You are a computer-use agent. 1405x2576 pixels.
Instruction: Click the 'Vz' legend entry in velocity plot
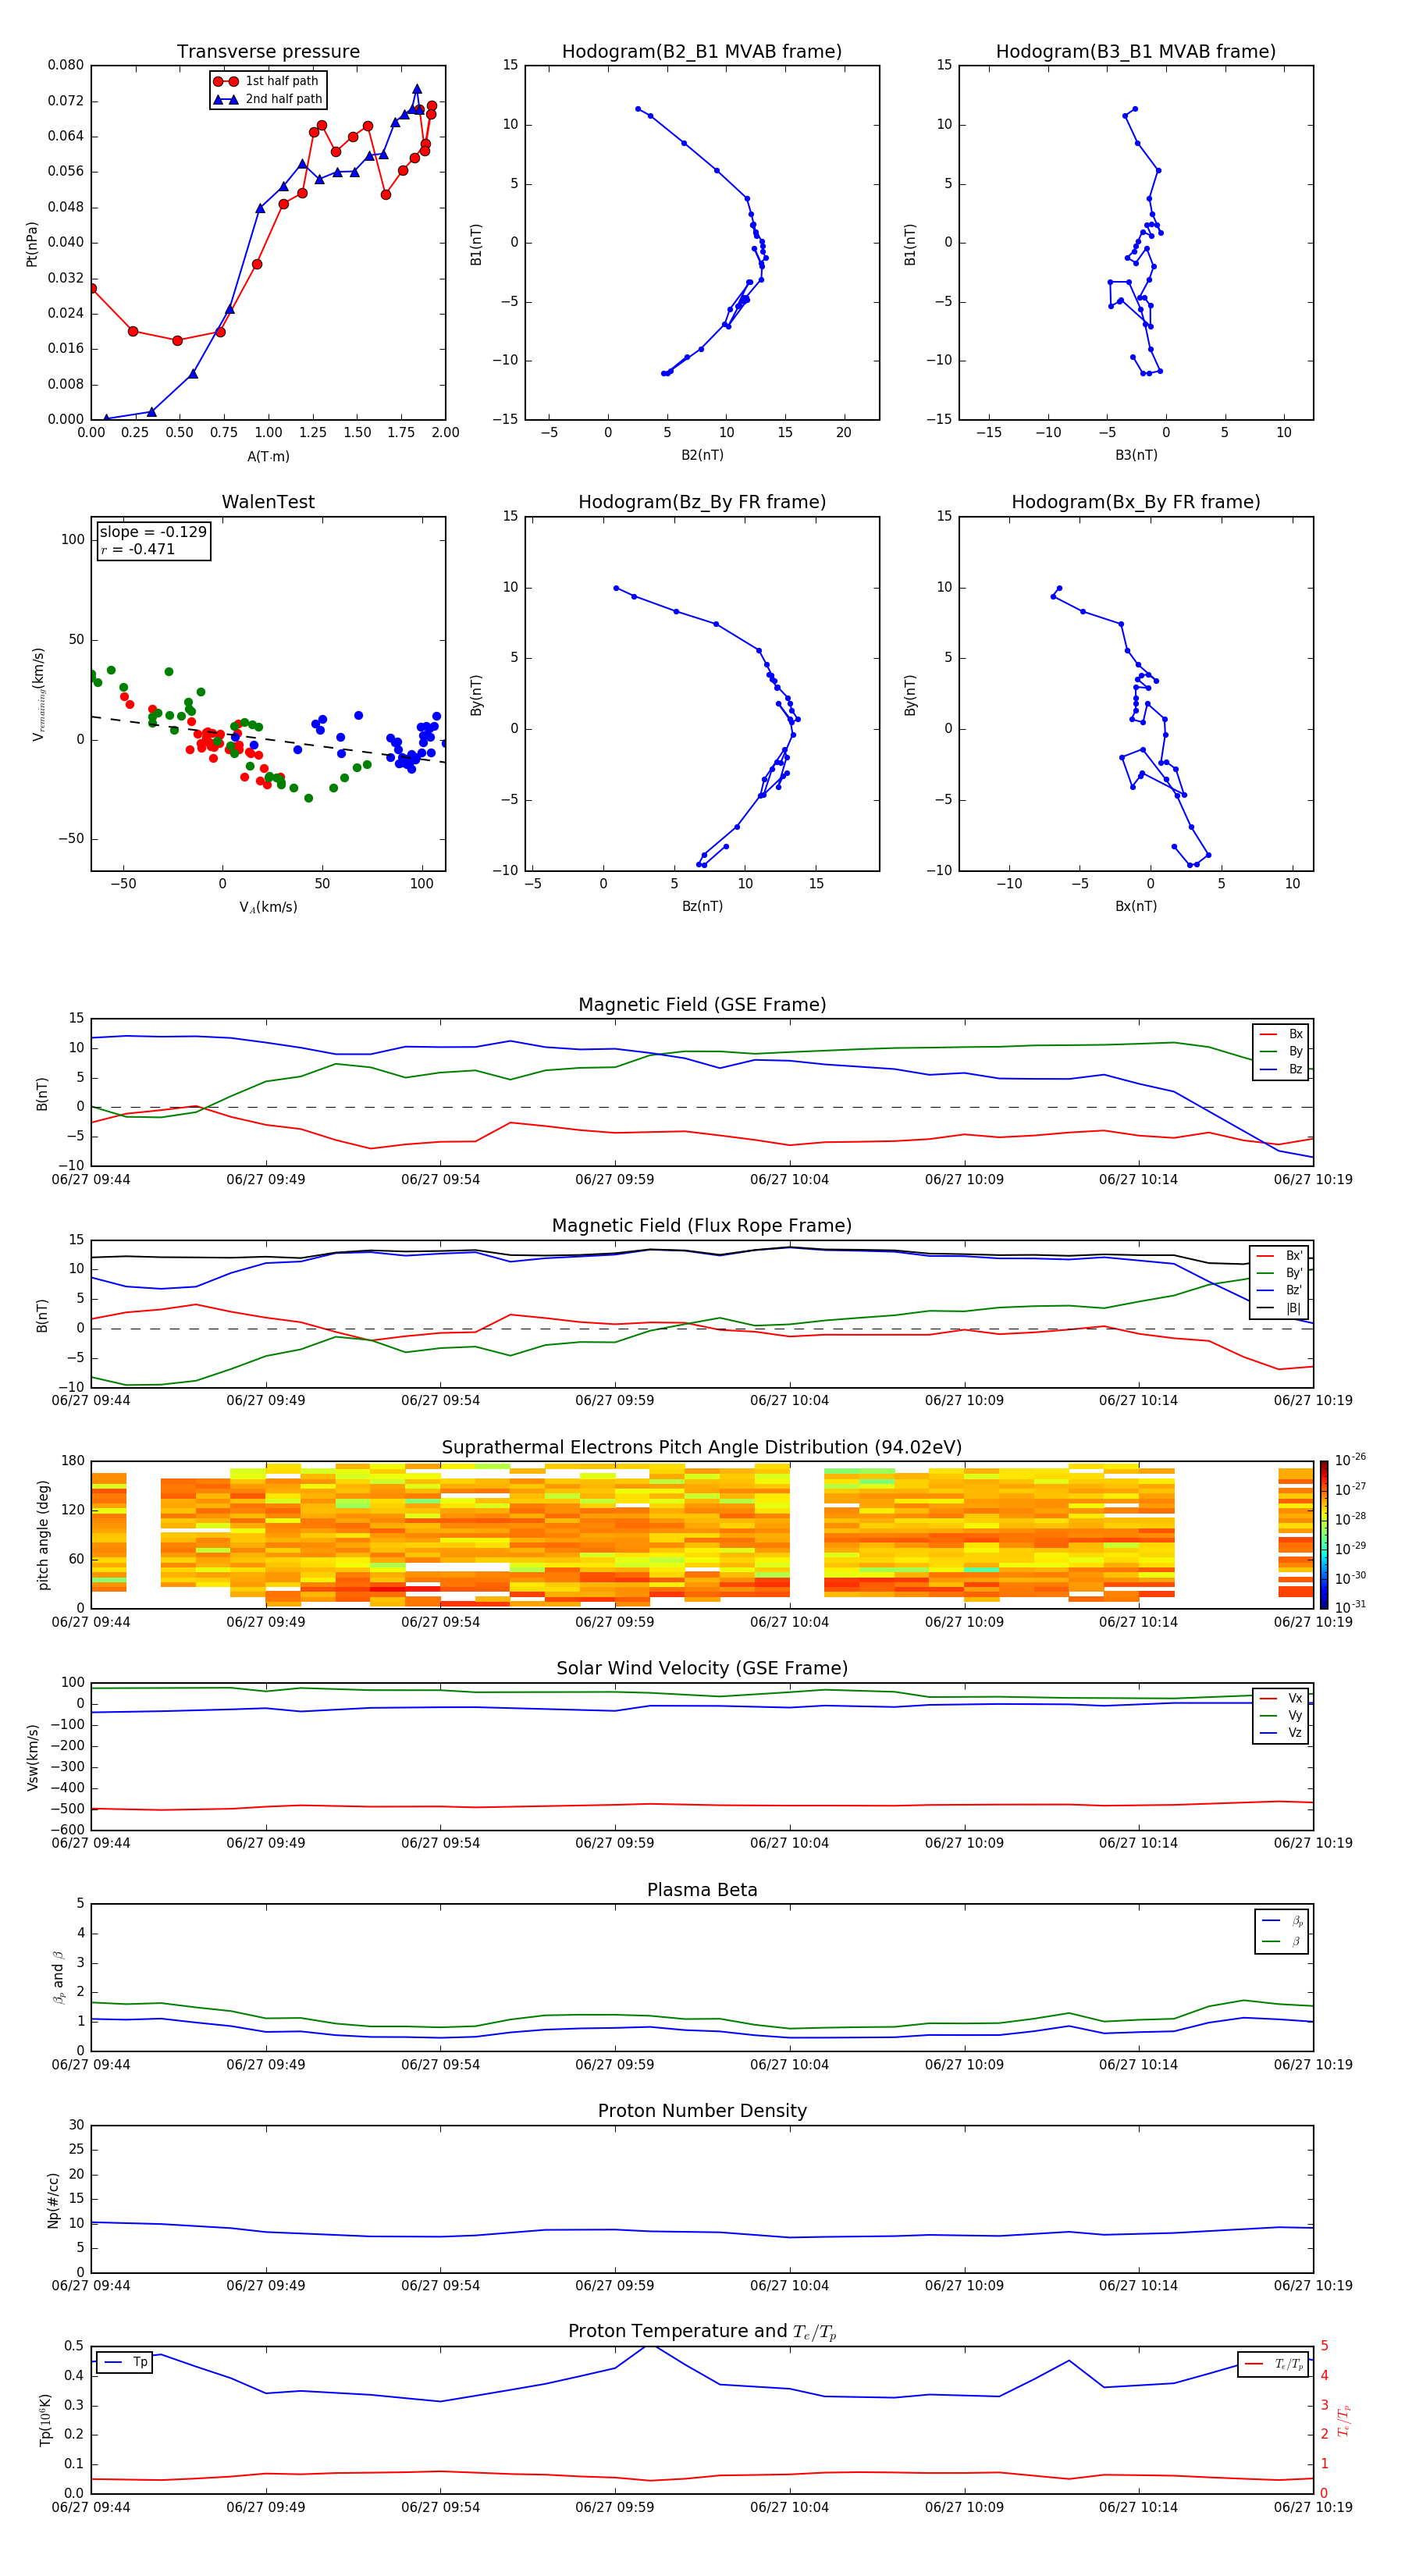click(x=1282, y=1733)
